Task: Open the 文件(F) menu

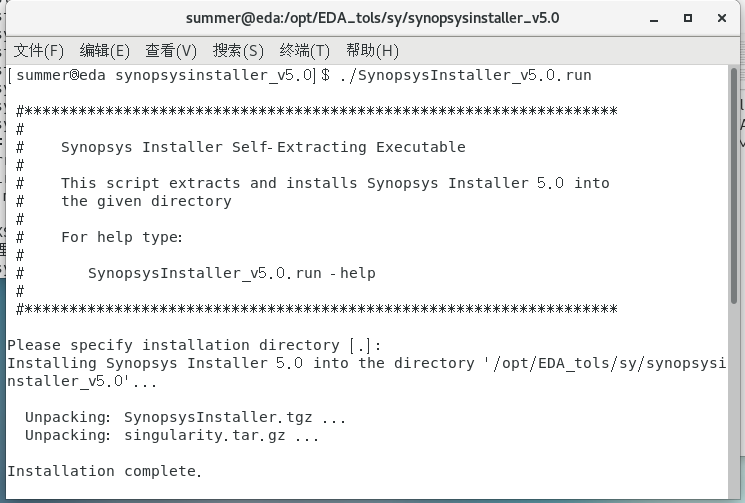Action: [39, 51]
